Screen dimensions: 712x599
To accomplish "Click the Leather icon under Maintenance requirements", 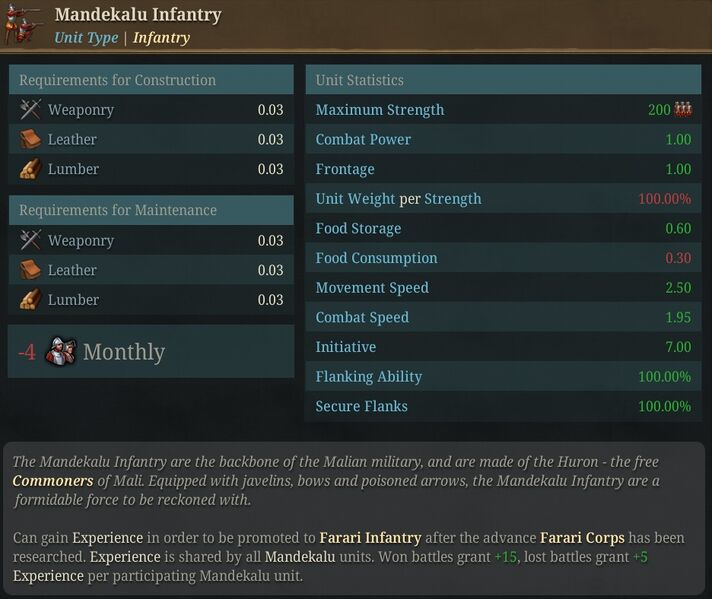I will click(x=30, y=270).
